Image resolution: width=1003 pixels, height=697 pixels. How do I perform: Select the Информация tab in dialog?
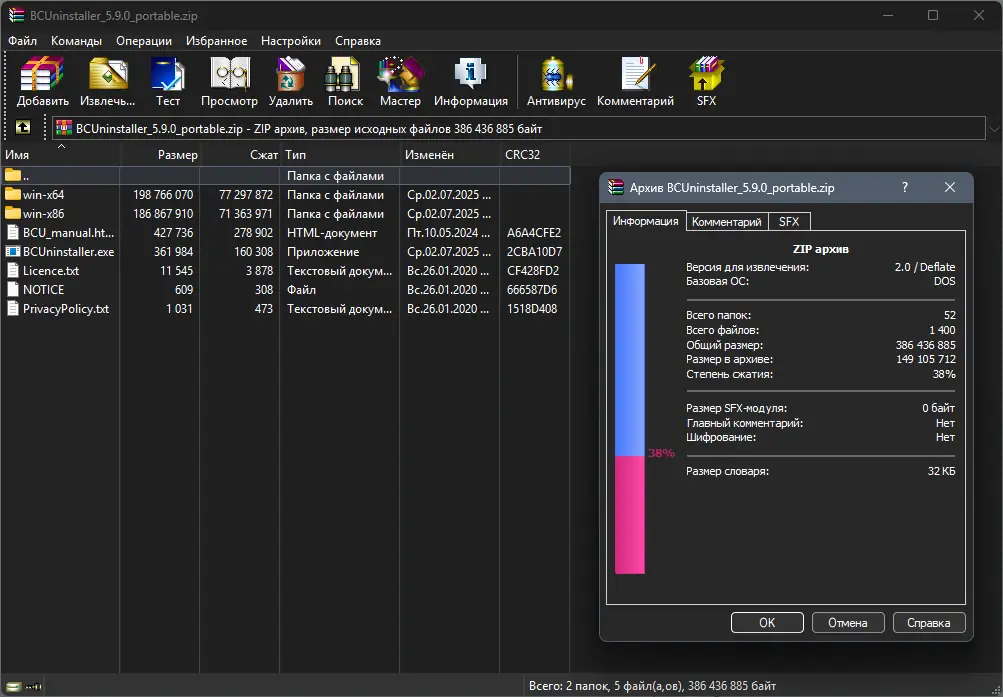coord(645,221)
